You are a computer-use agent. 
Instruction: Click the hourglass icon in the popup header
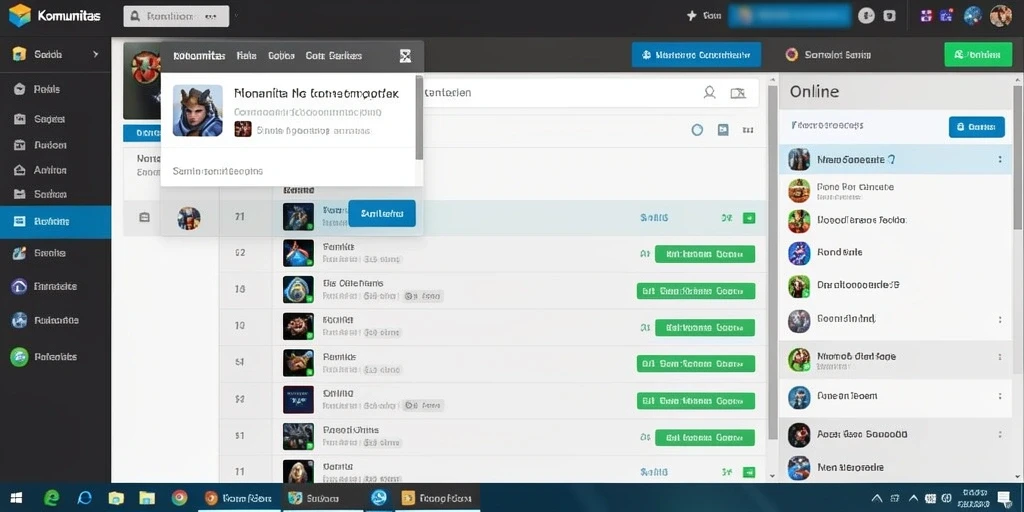click(406, 56)
